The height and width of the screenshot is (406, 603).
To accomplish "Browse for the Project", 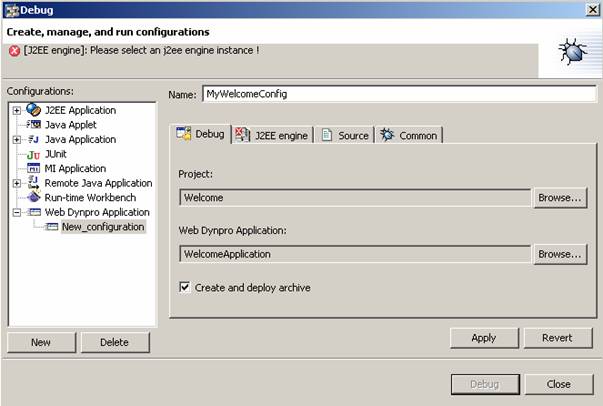I will (x=560, y=198).
